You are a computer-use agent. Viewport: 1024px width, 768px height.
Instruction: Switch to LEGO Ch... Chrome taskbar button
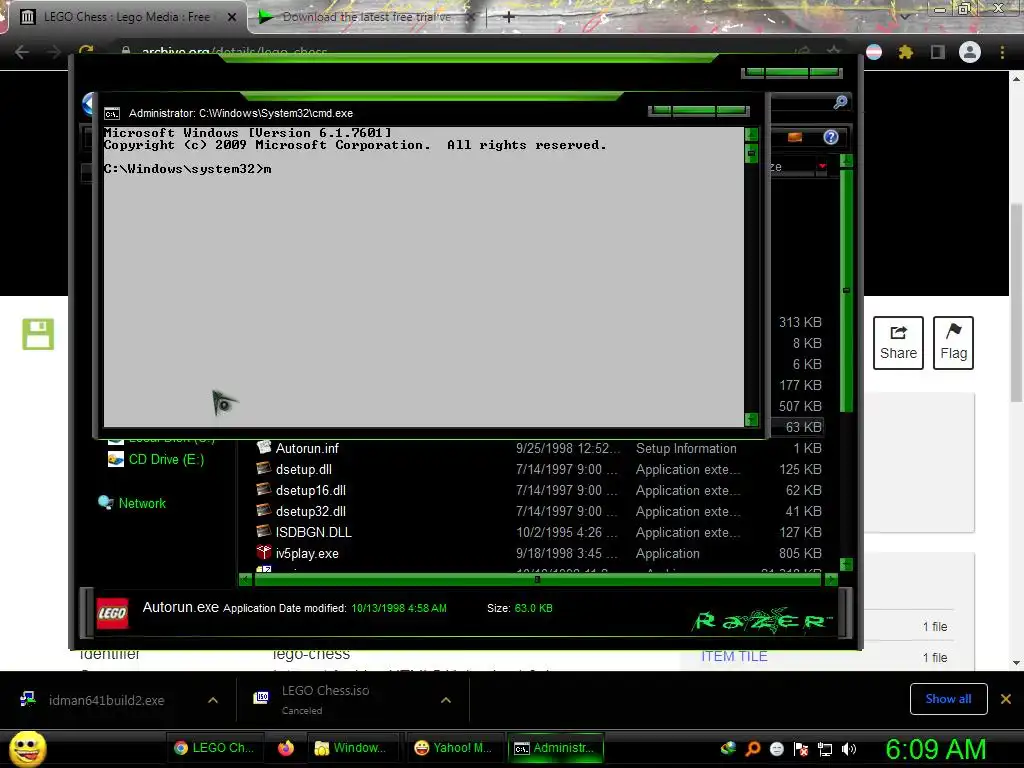click(x=214, y=748)
